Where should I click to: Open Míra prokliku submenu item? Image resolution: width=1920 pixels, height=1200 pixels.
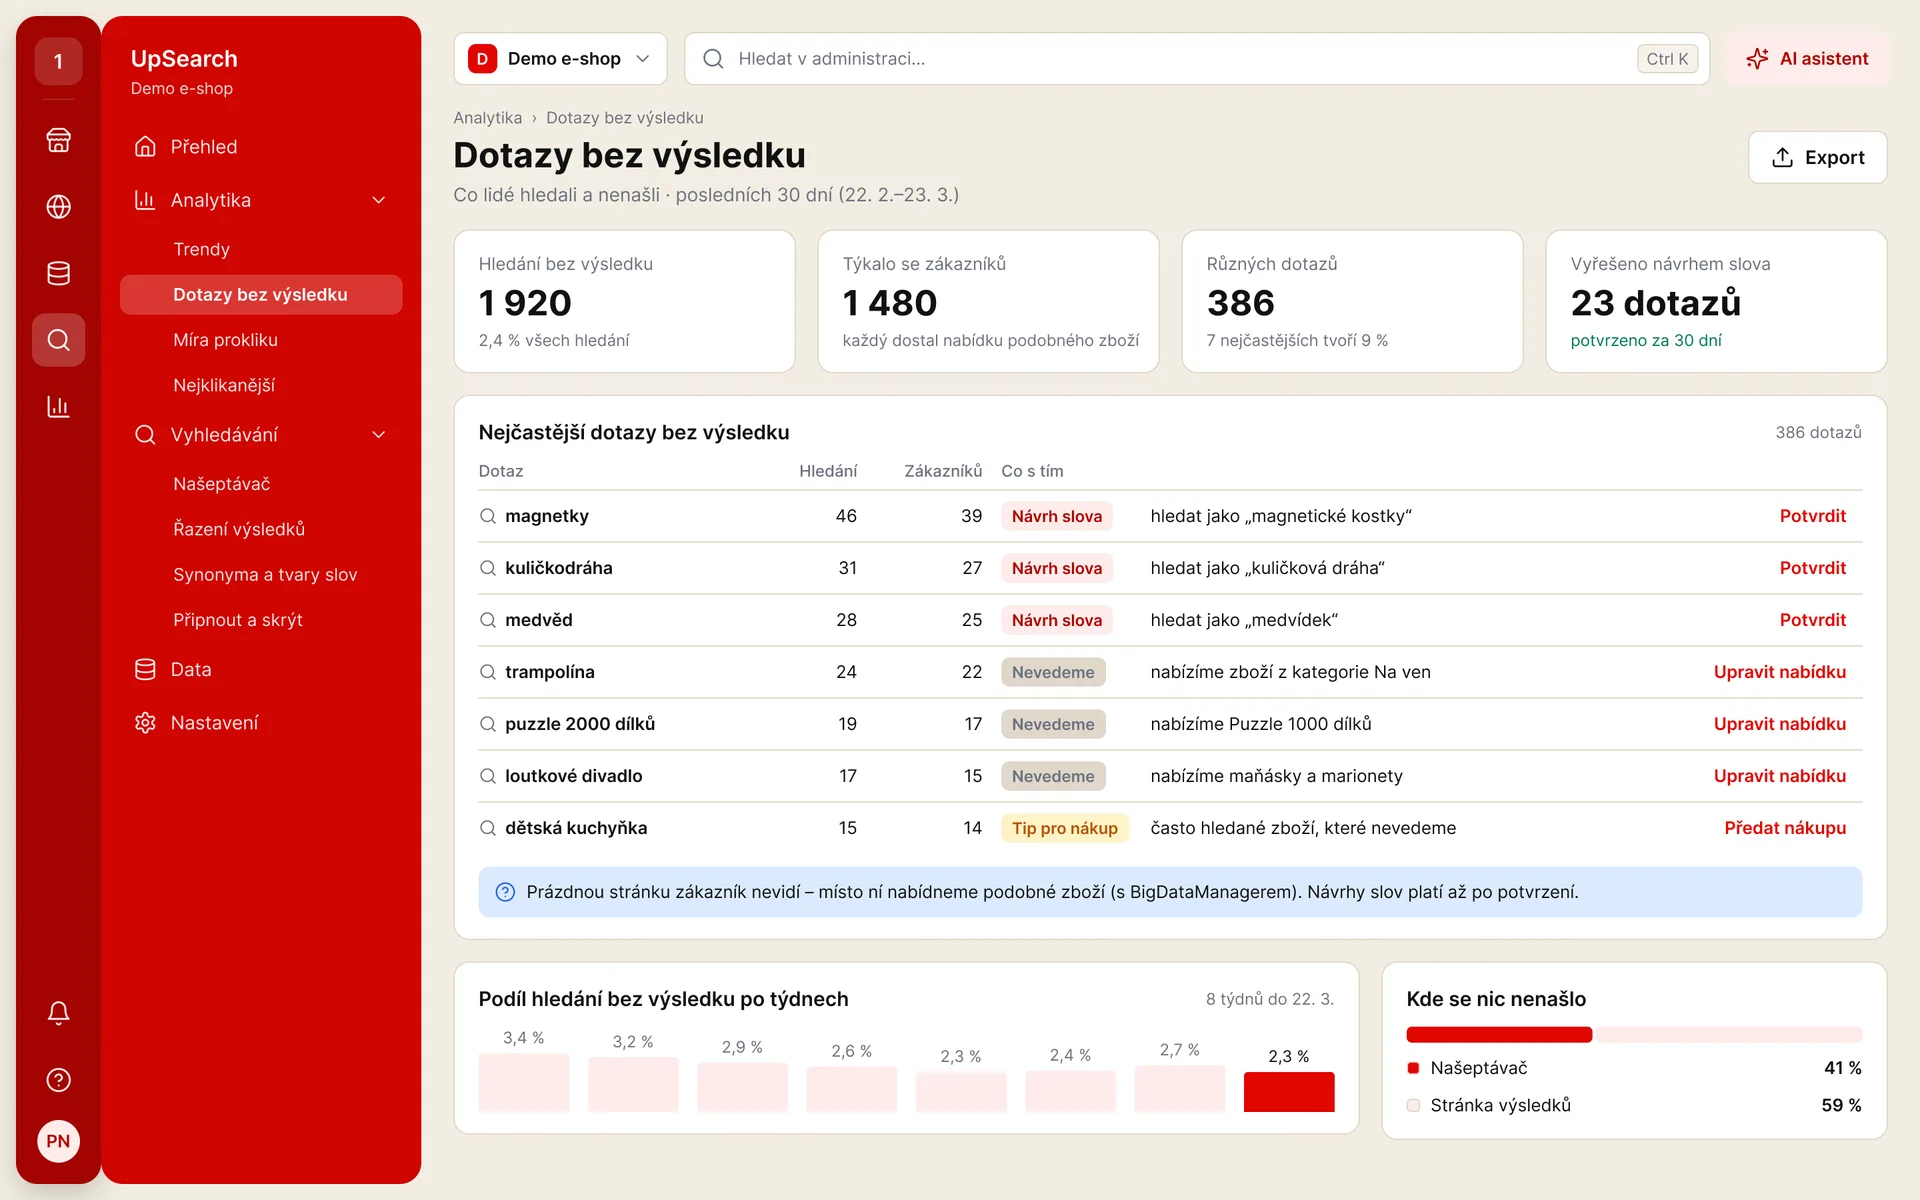pyautogui.click(x=260, y=340)
